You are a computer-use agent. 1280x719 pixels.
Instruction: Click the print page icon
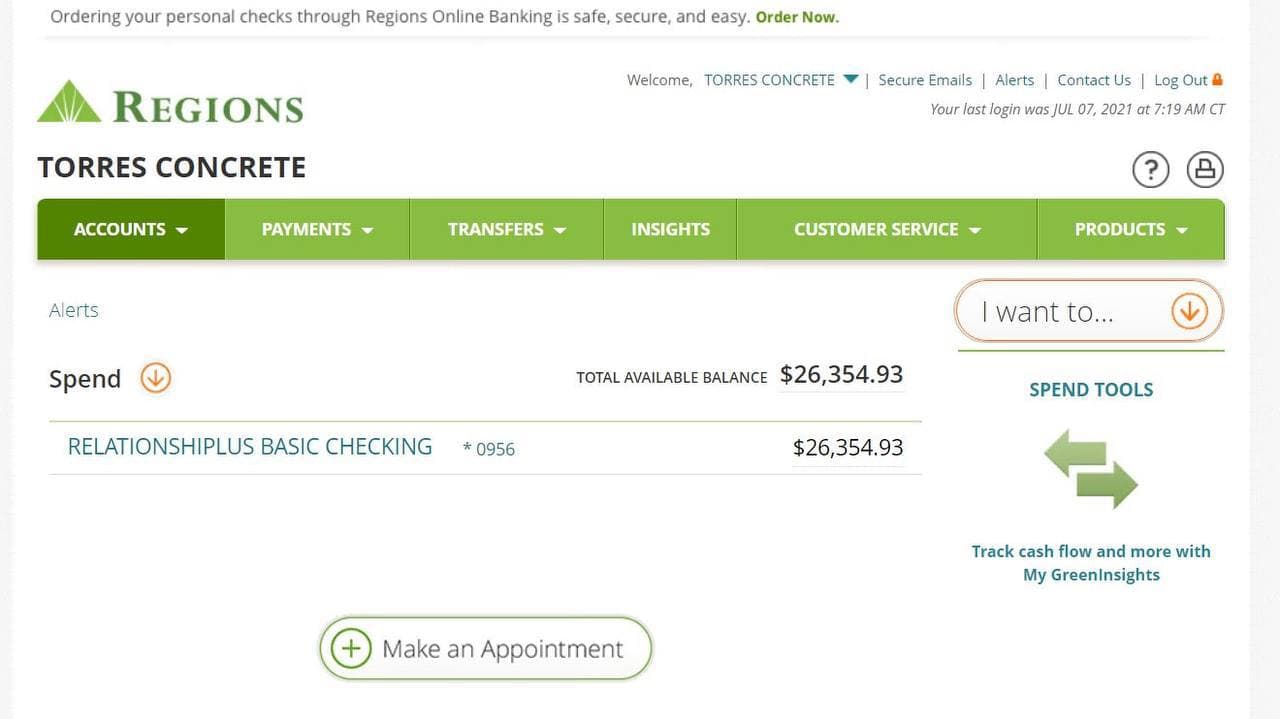click(1205, 169)
